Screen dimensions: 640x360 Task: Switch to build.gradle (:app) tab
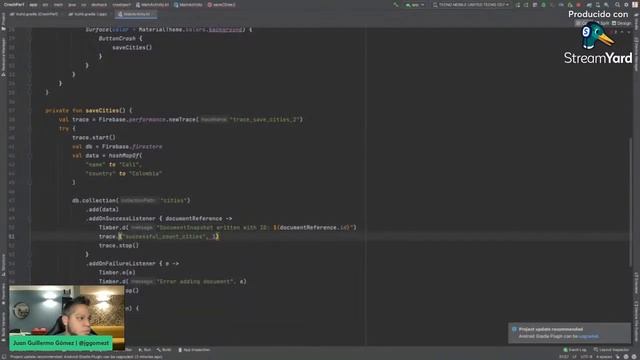(x=88, y=14)
